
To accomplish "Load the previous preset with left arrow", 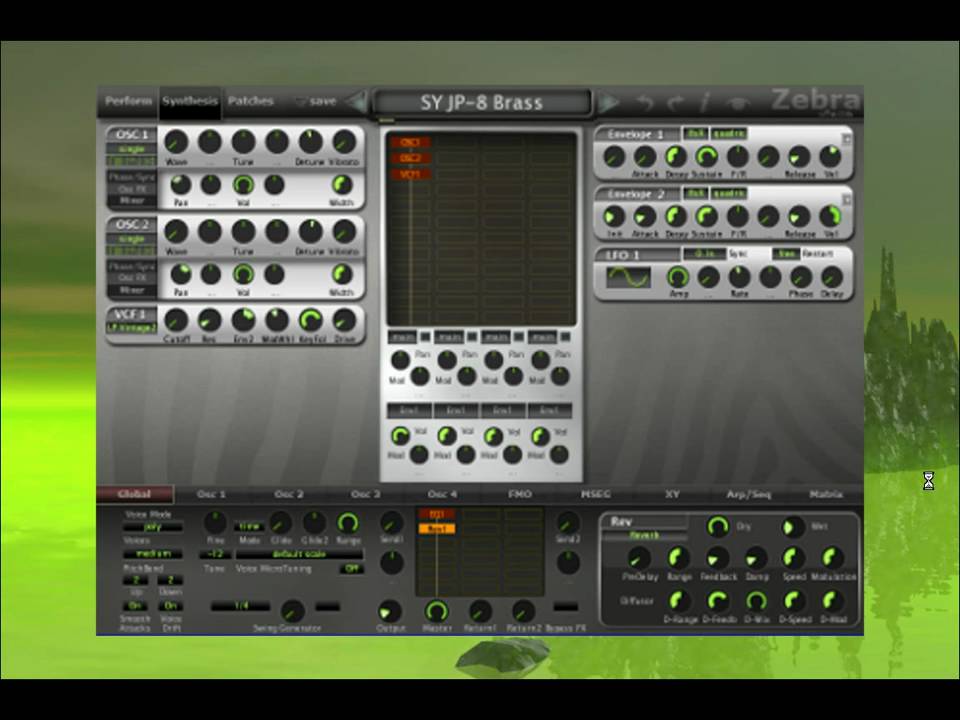I will [x=356, y=102].
